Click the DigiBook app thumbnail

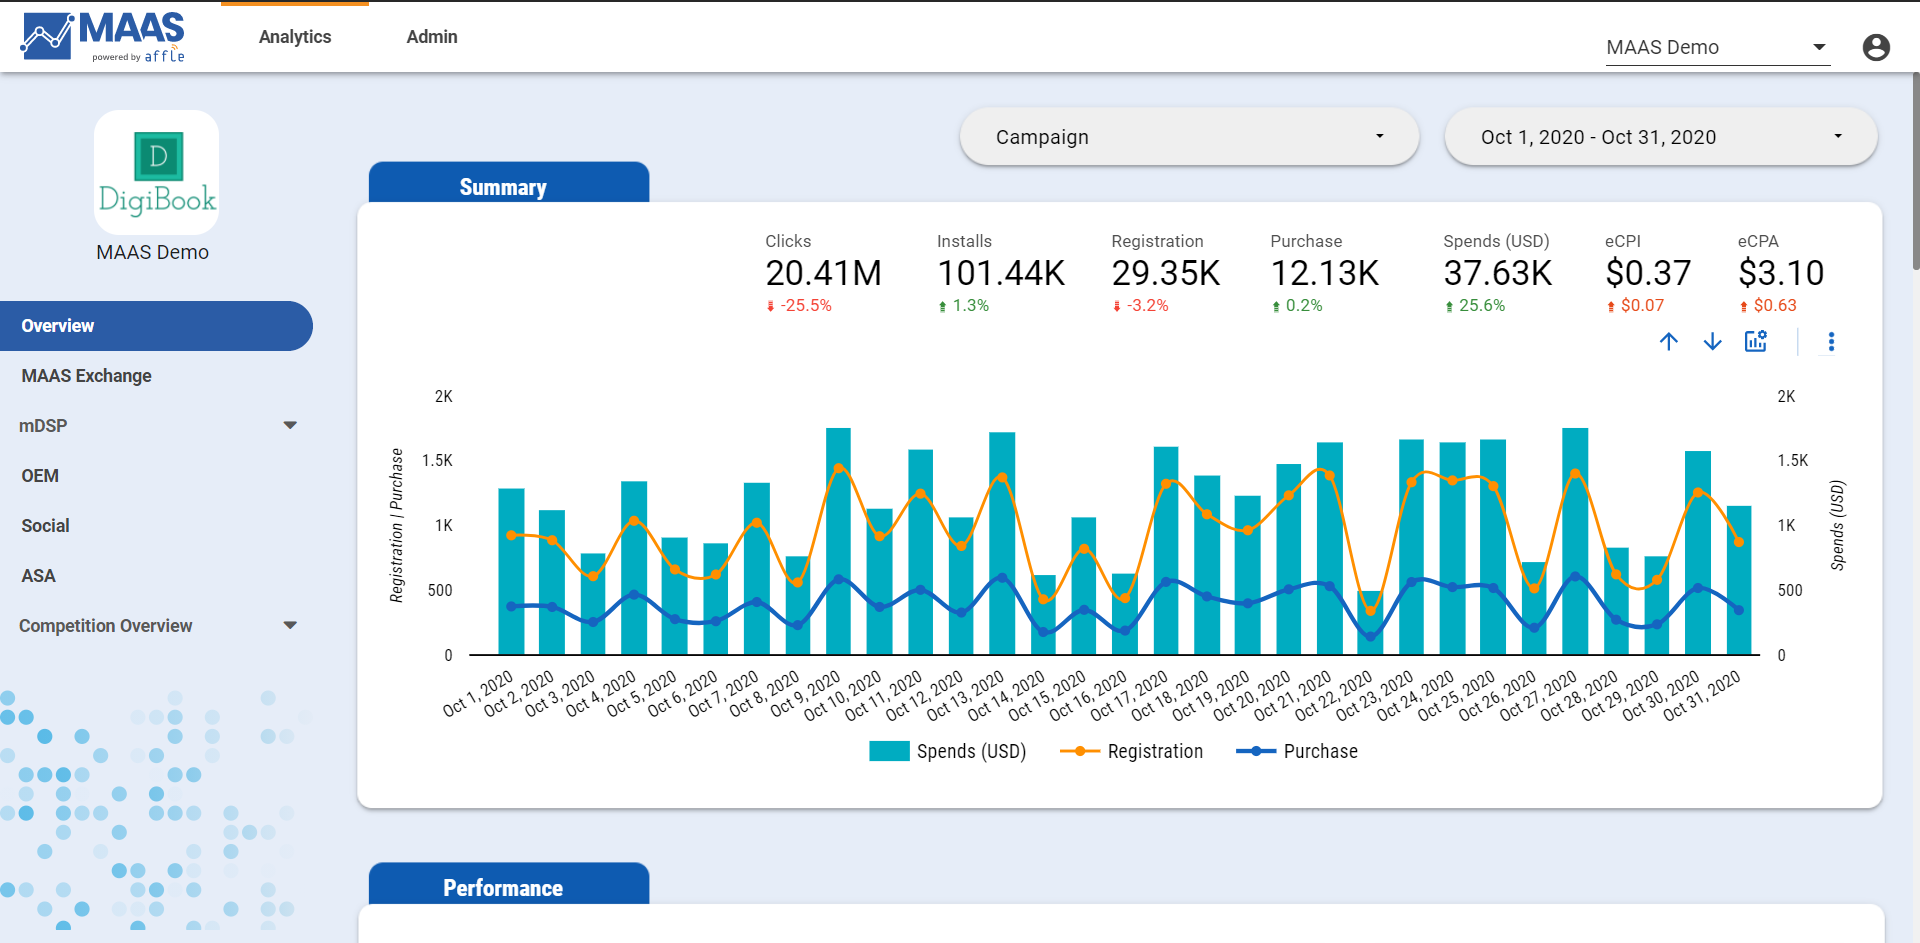pyautogui.click(x=155, y=172)
